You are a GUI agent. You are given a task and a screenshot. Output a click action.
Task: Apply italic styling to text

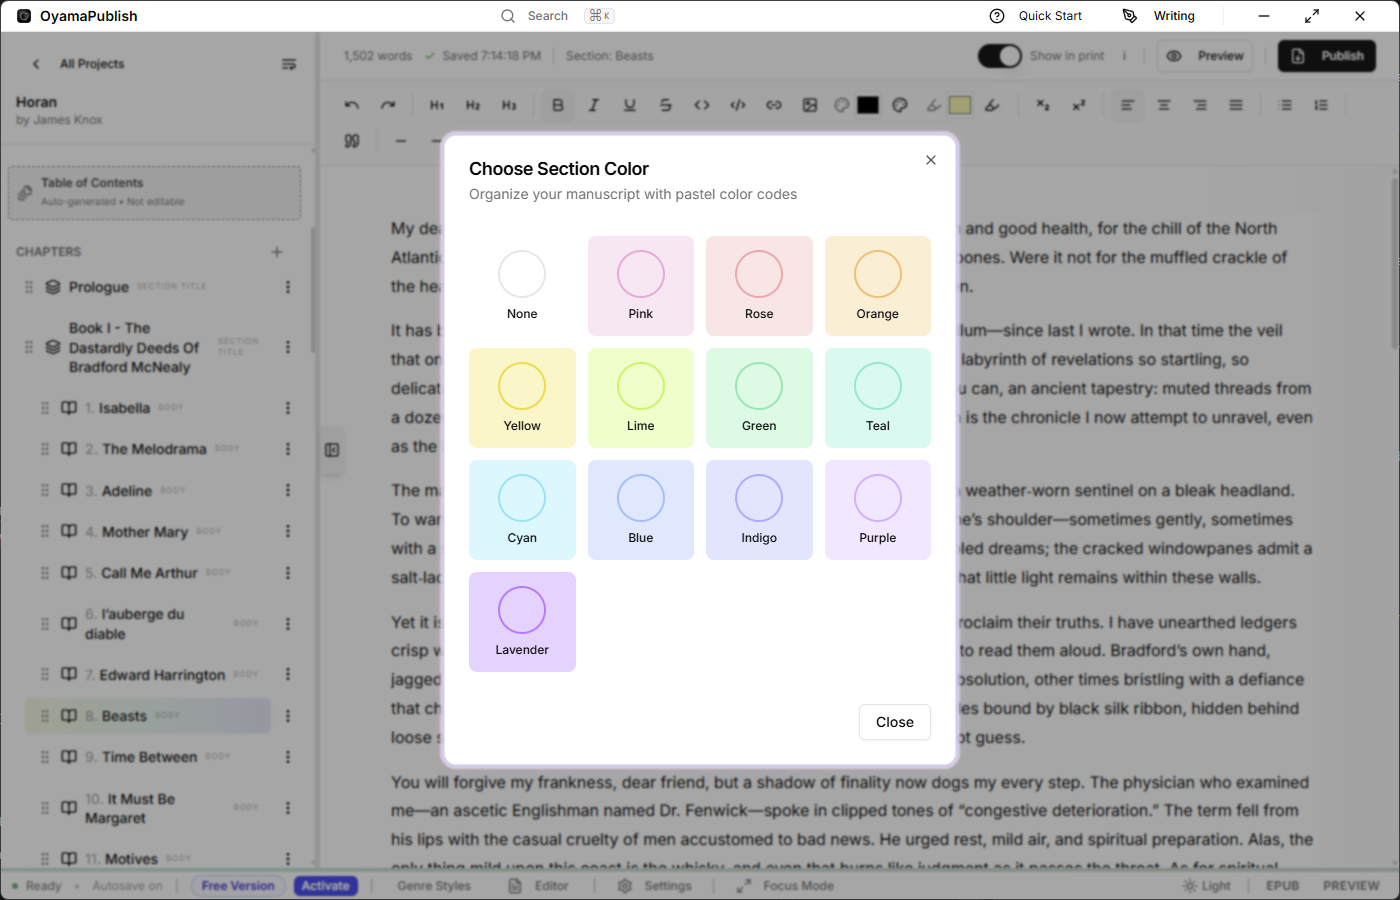click(x=594, y=104)
